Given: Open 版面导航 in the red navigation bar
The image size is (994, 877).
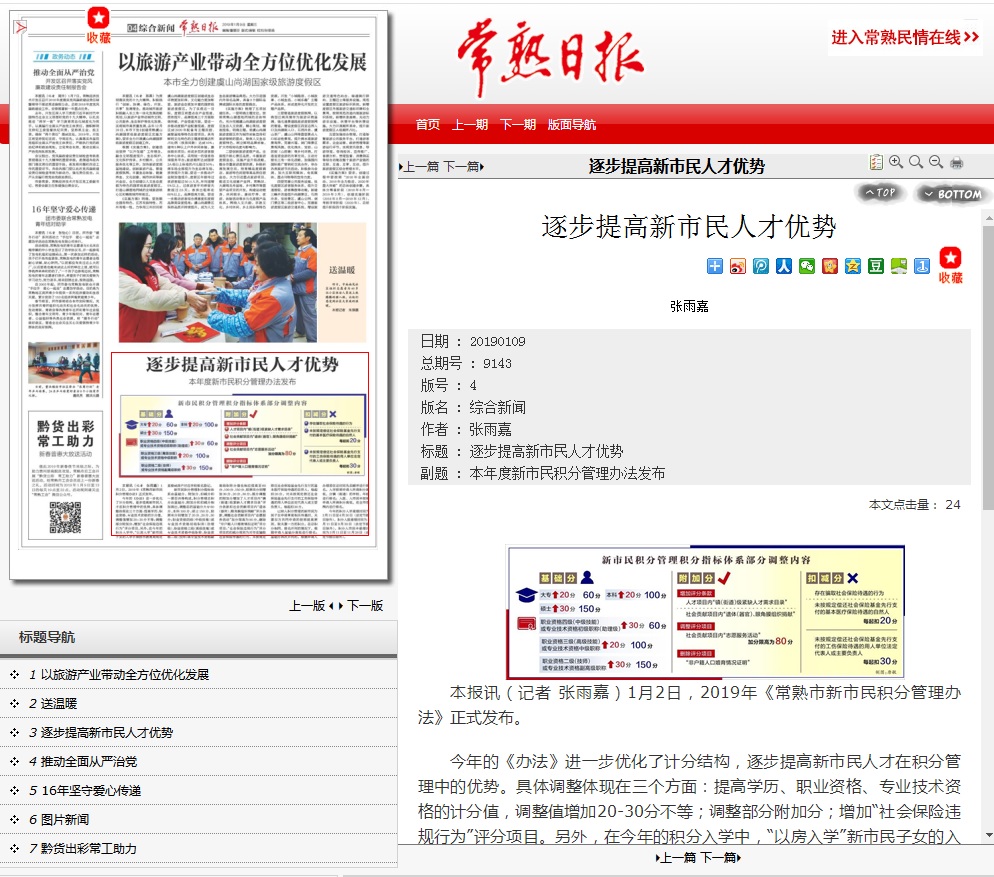Looking at the screenshot, I should [572, 124].
